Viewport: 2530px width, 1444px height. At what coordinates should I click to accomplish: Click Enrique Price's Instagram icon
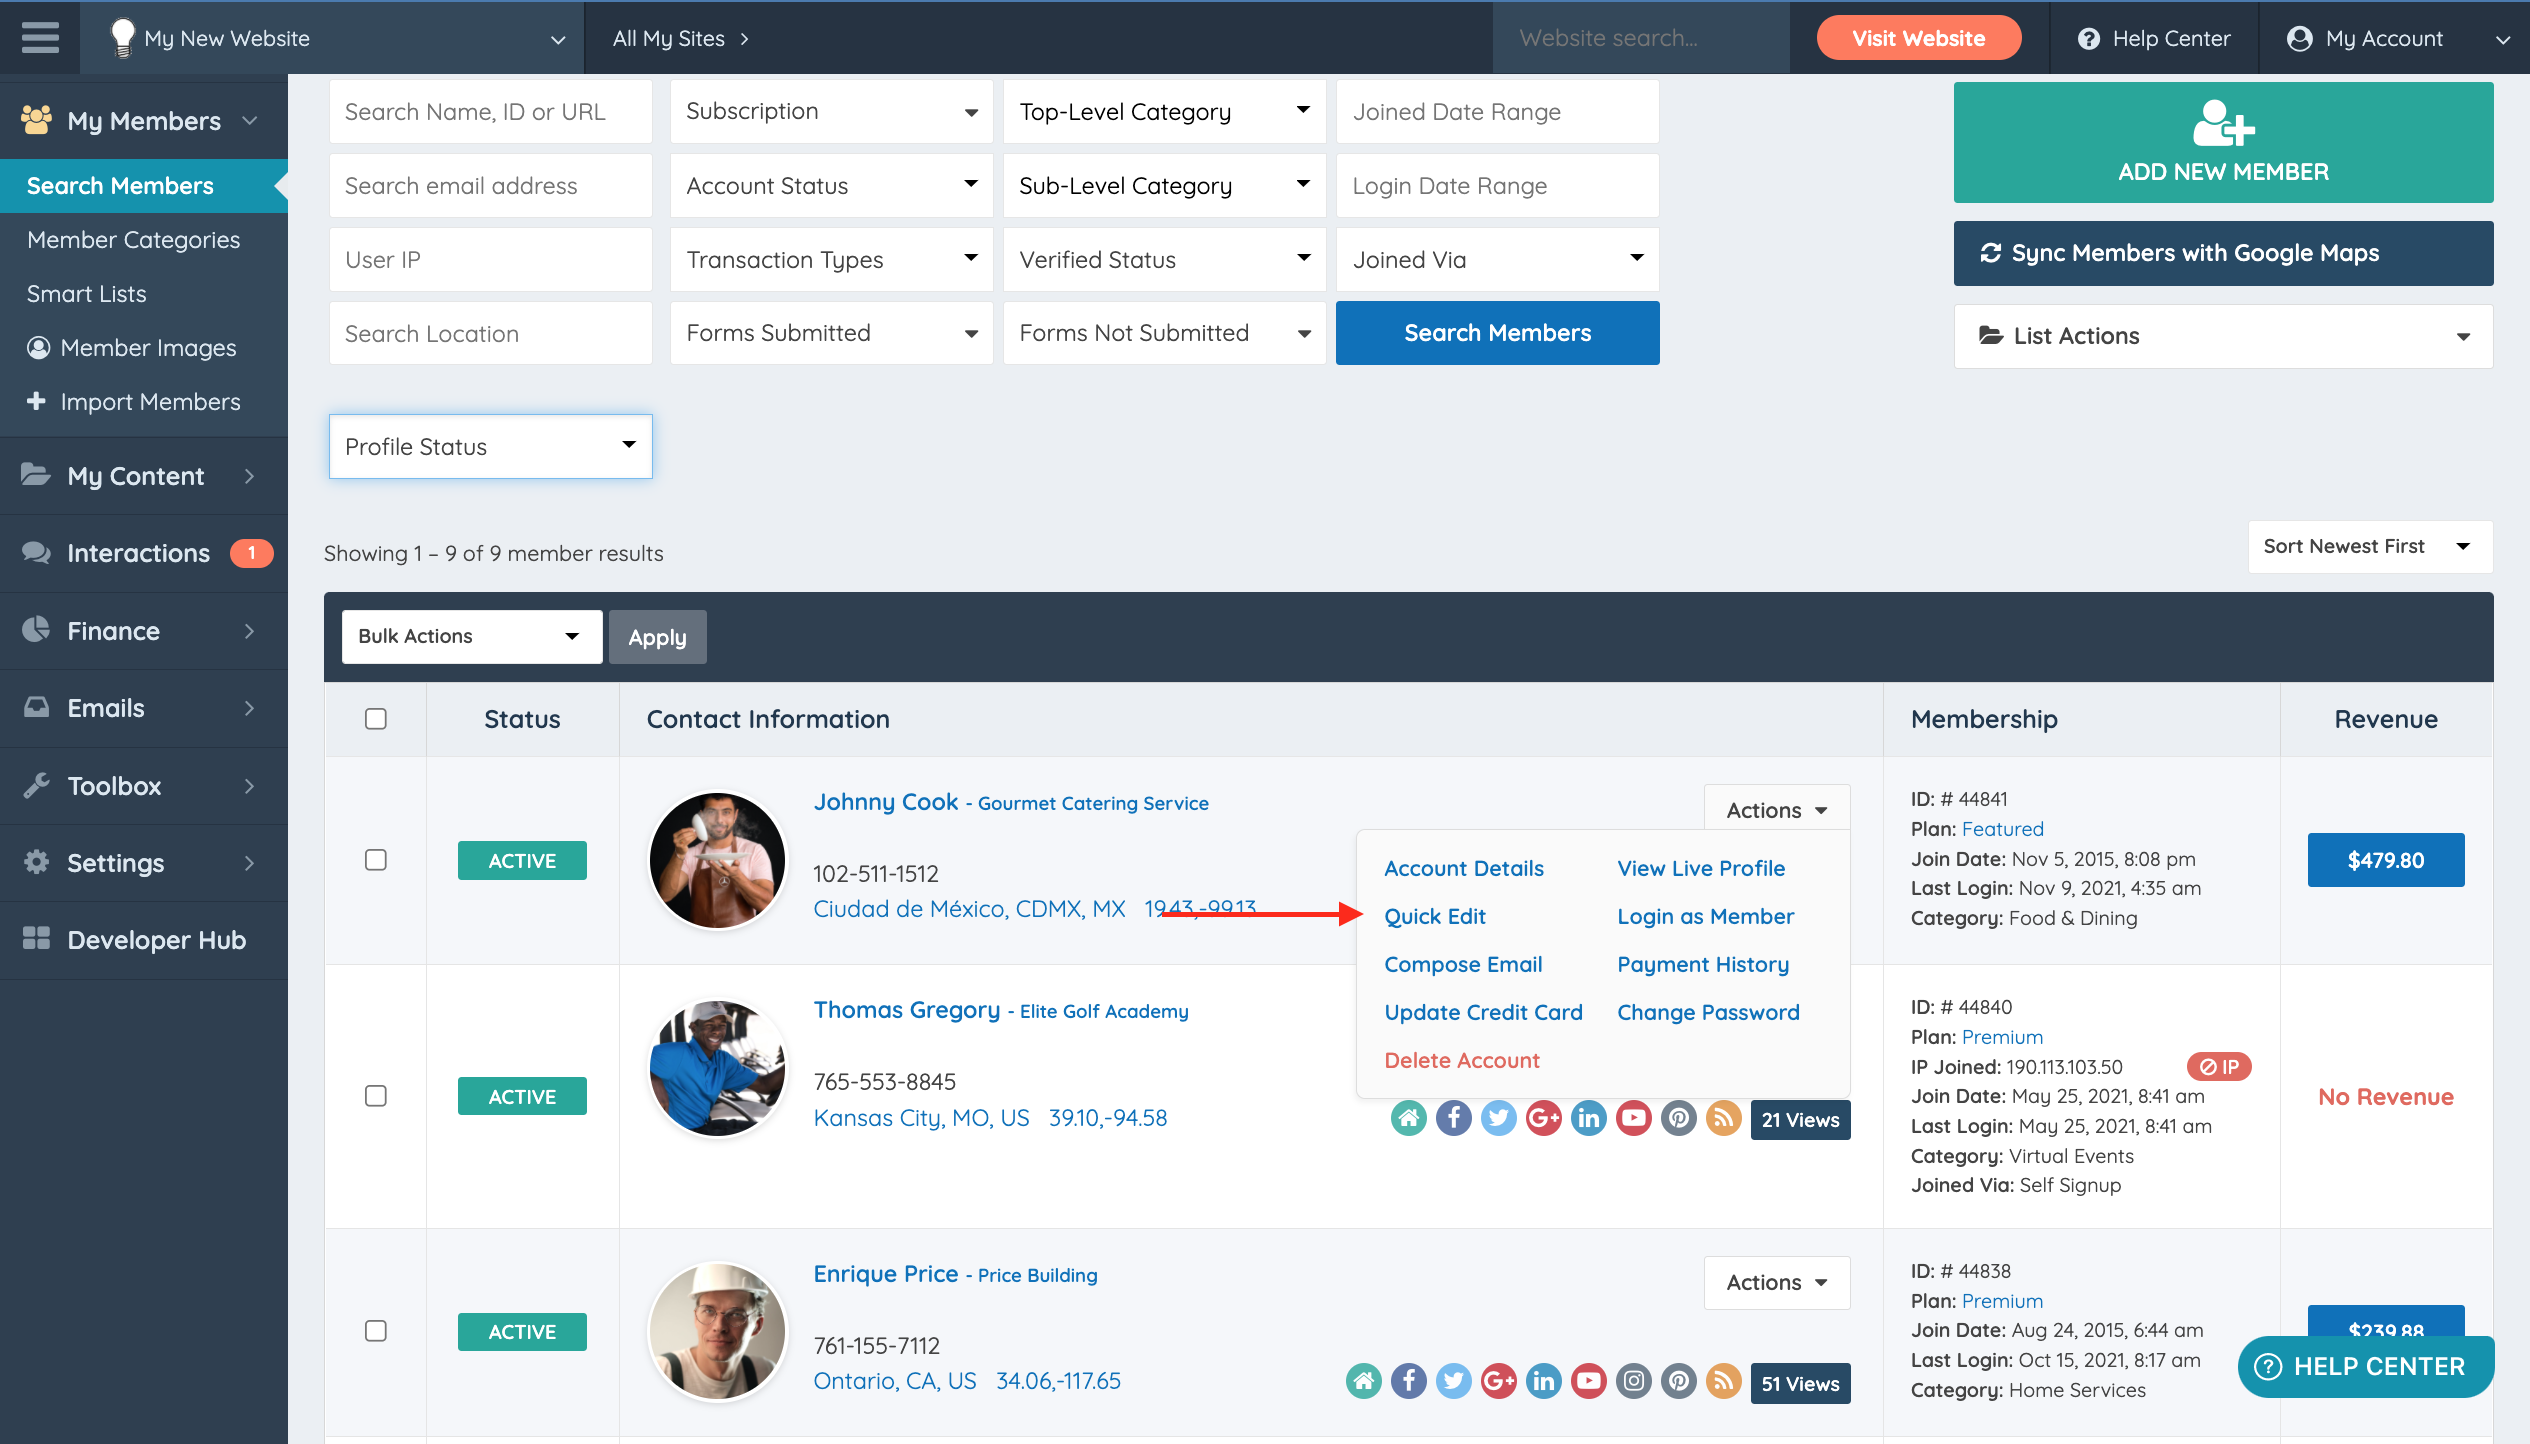[x=1633, y=1382]
